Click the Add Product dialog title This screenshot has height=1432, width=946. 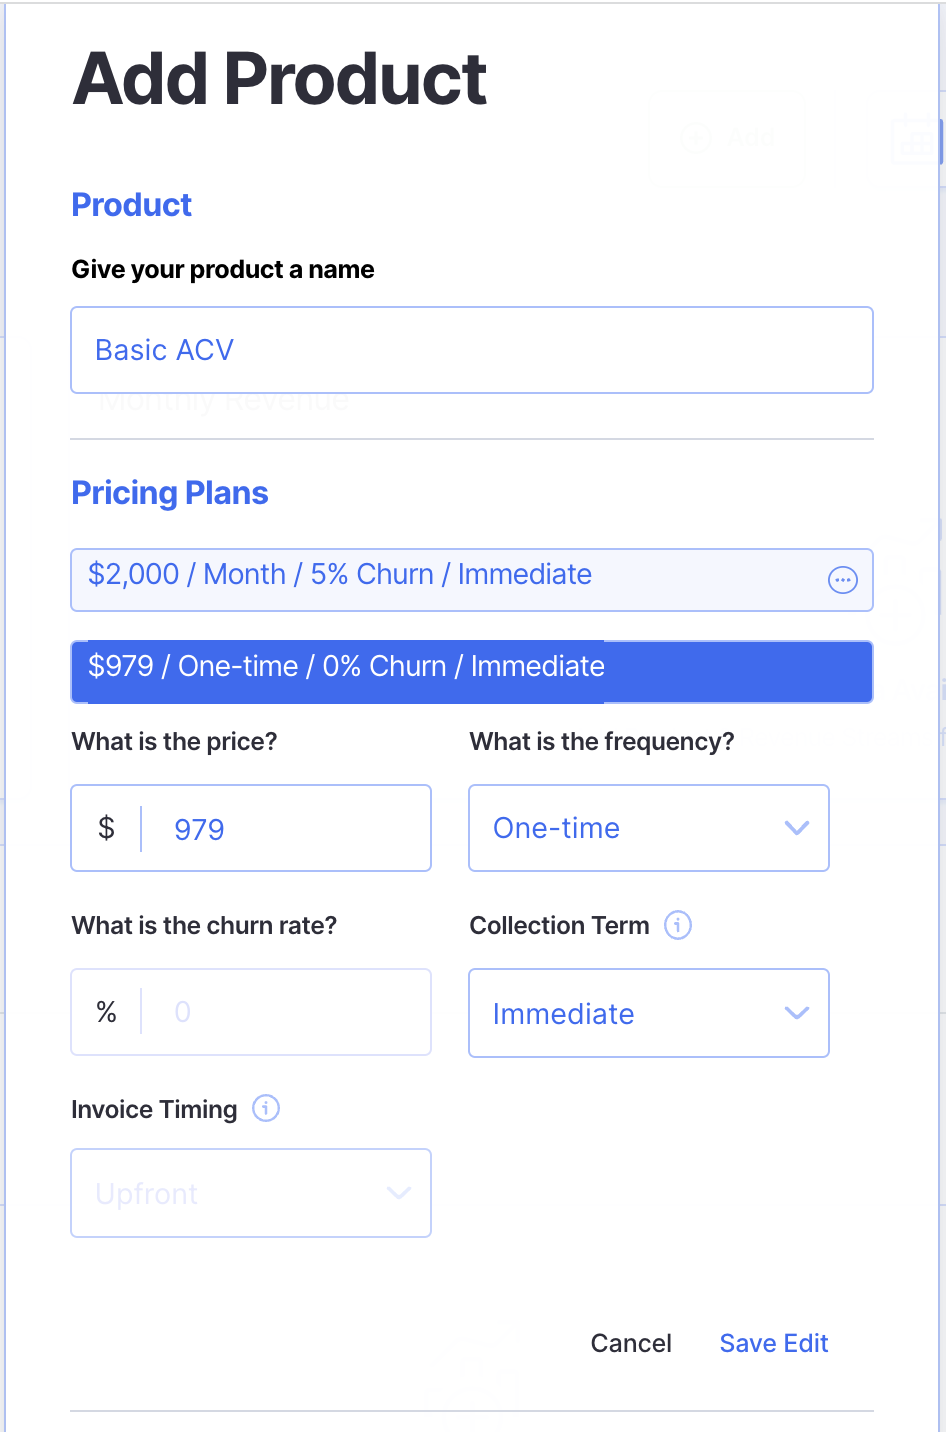pos(280,80)
